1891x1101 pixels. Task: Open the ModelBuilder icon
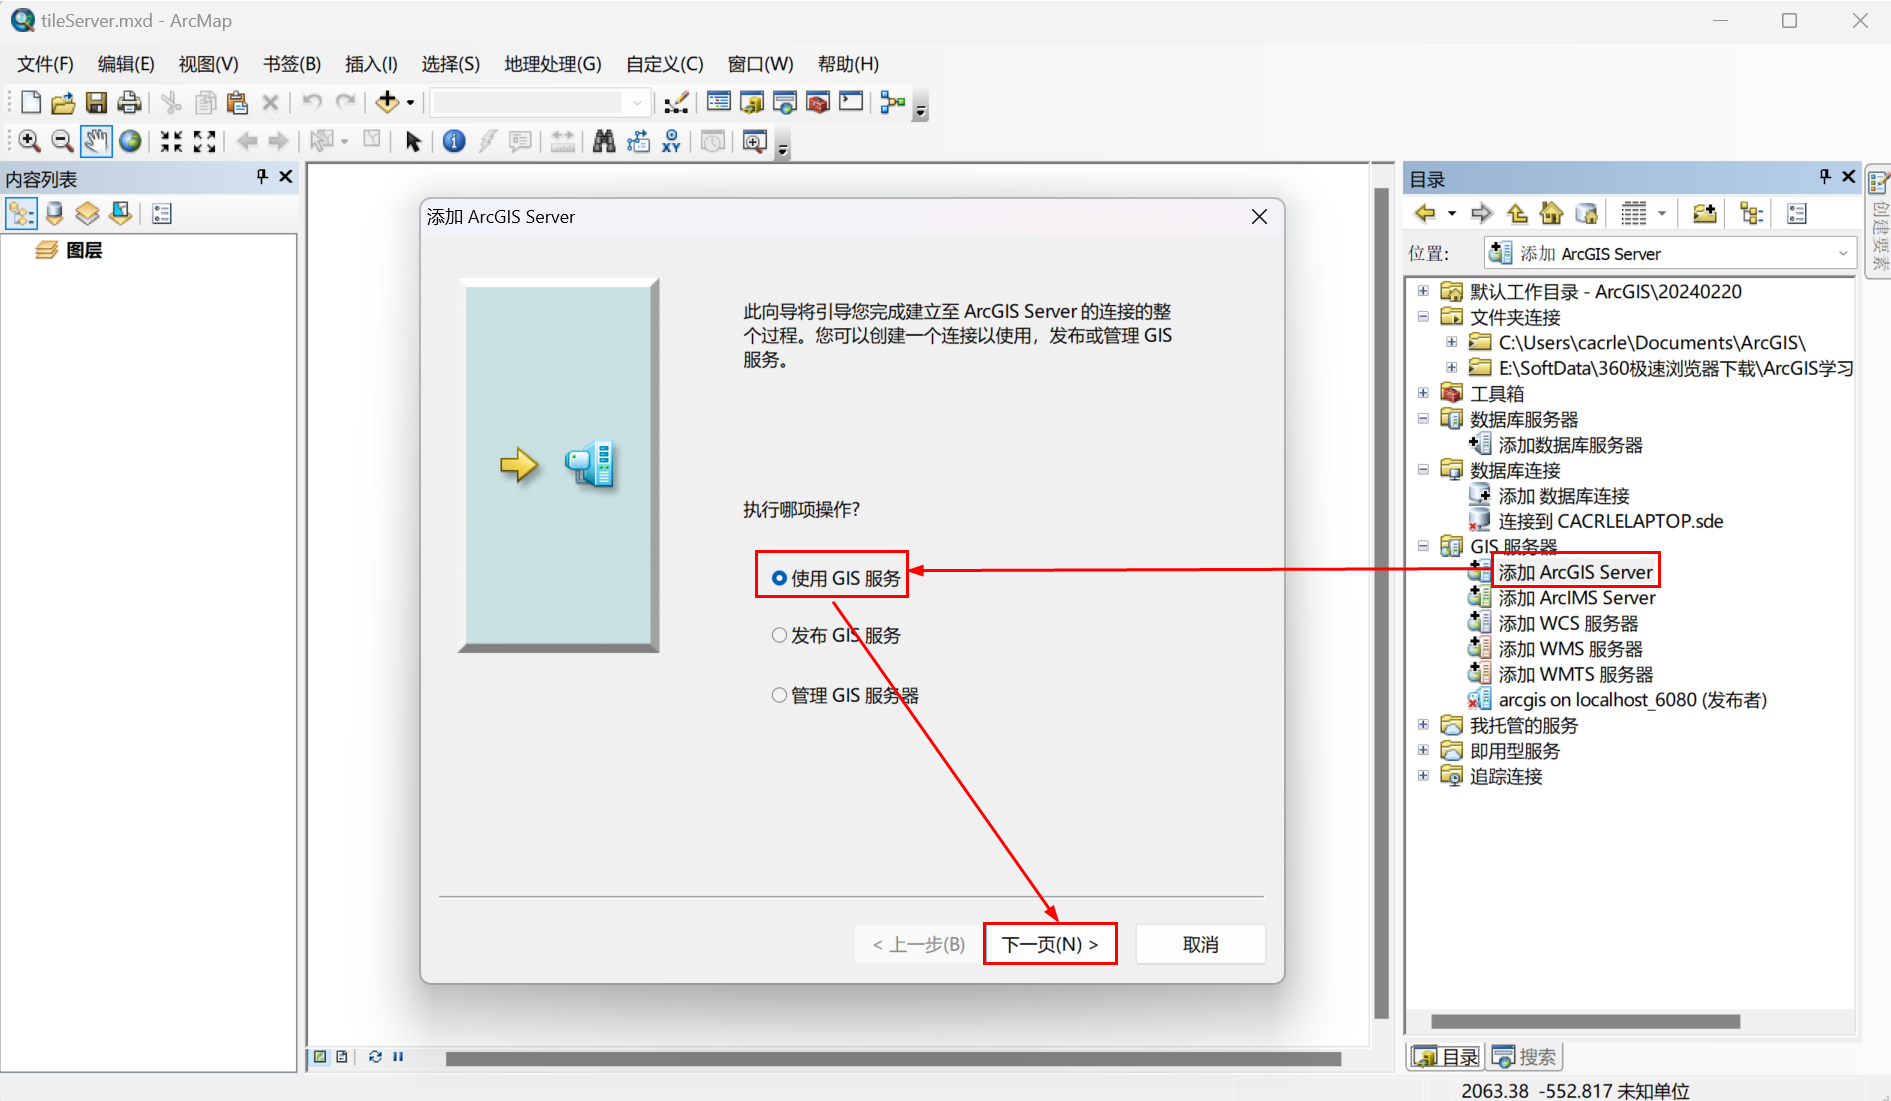tap(892, 102)
